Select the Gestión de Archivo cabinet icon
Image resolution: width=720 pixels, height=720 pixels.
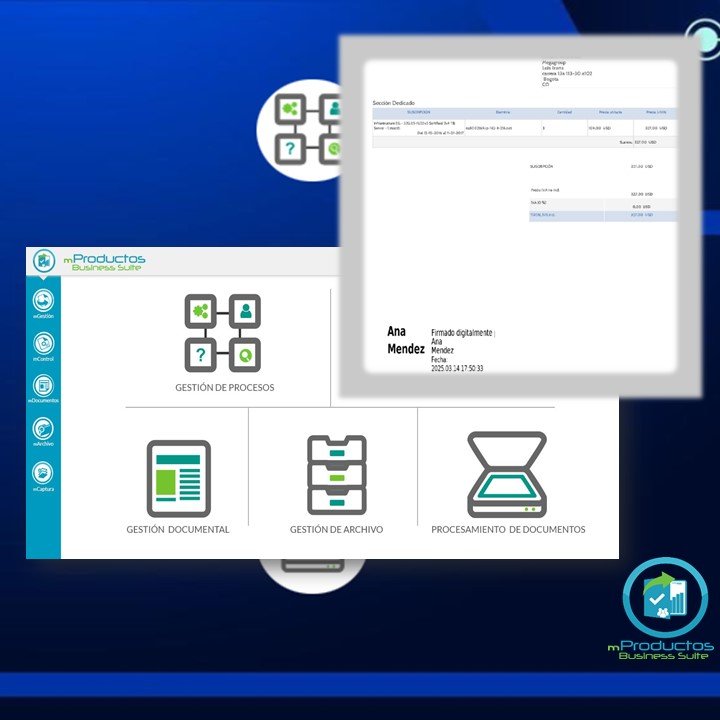[336, 474]
